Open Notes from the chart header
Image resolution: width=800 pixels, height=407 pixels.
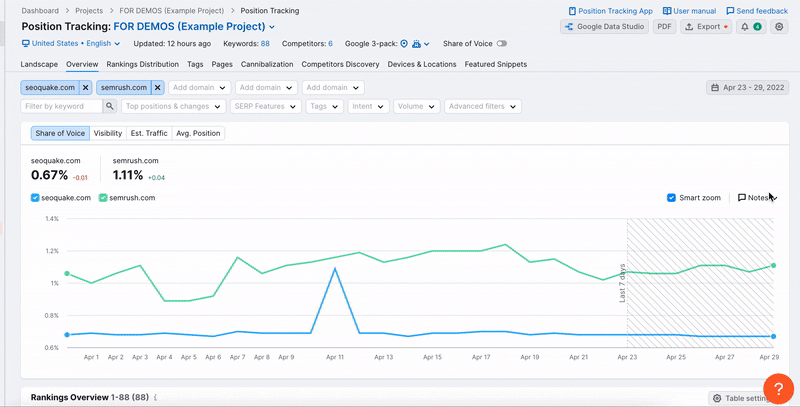point(756,198)
